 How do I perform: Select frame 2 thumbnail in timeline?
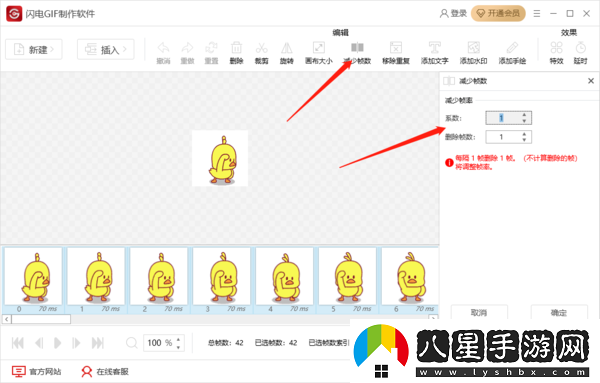(x=159, y=280)
